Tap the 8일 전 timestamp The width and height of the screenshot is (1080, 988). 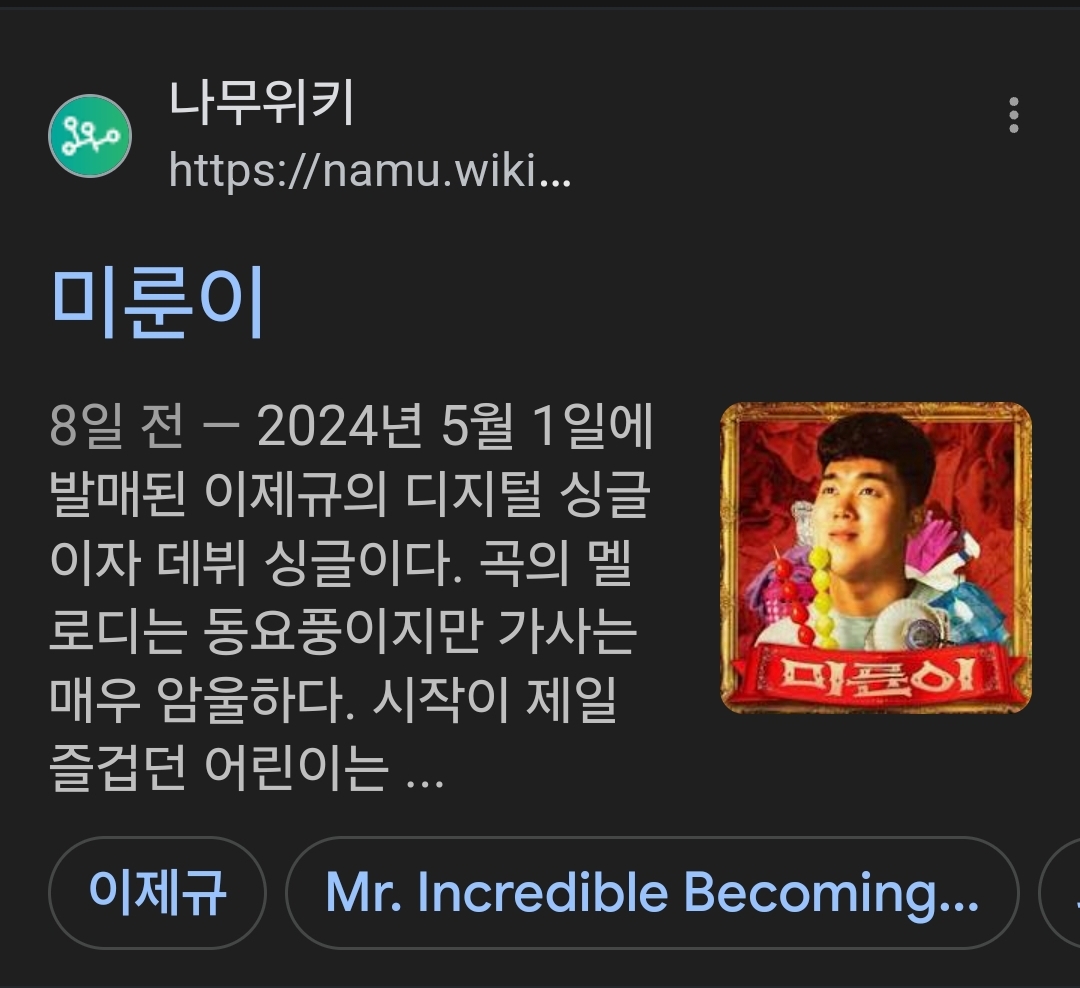click(117, 426)
